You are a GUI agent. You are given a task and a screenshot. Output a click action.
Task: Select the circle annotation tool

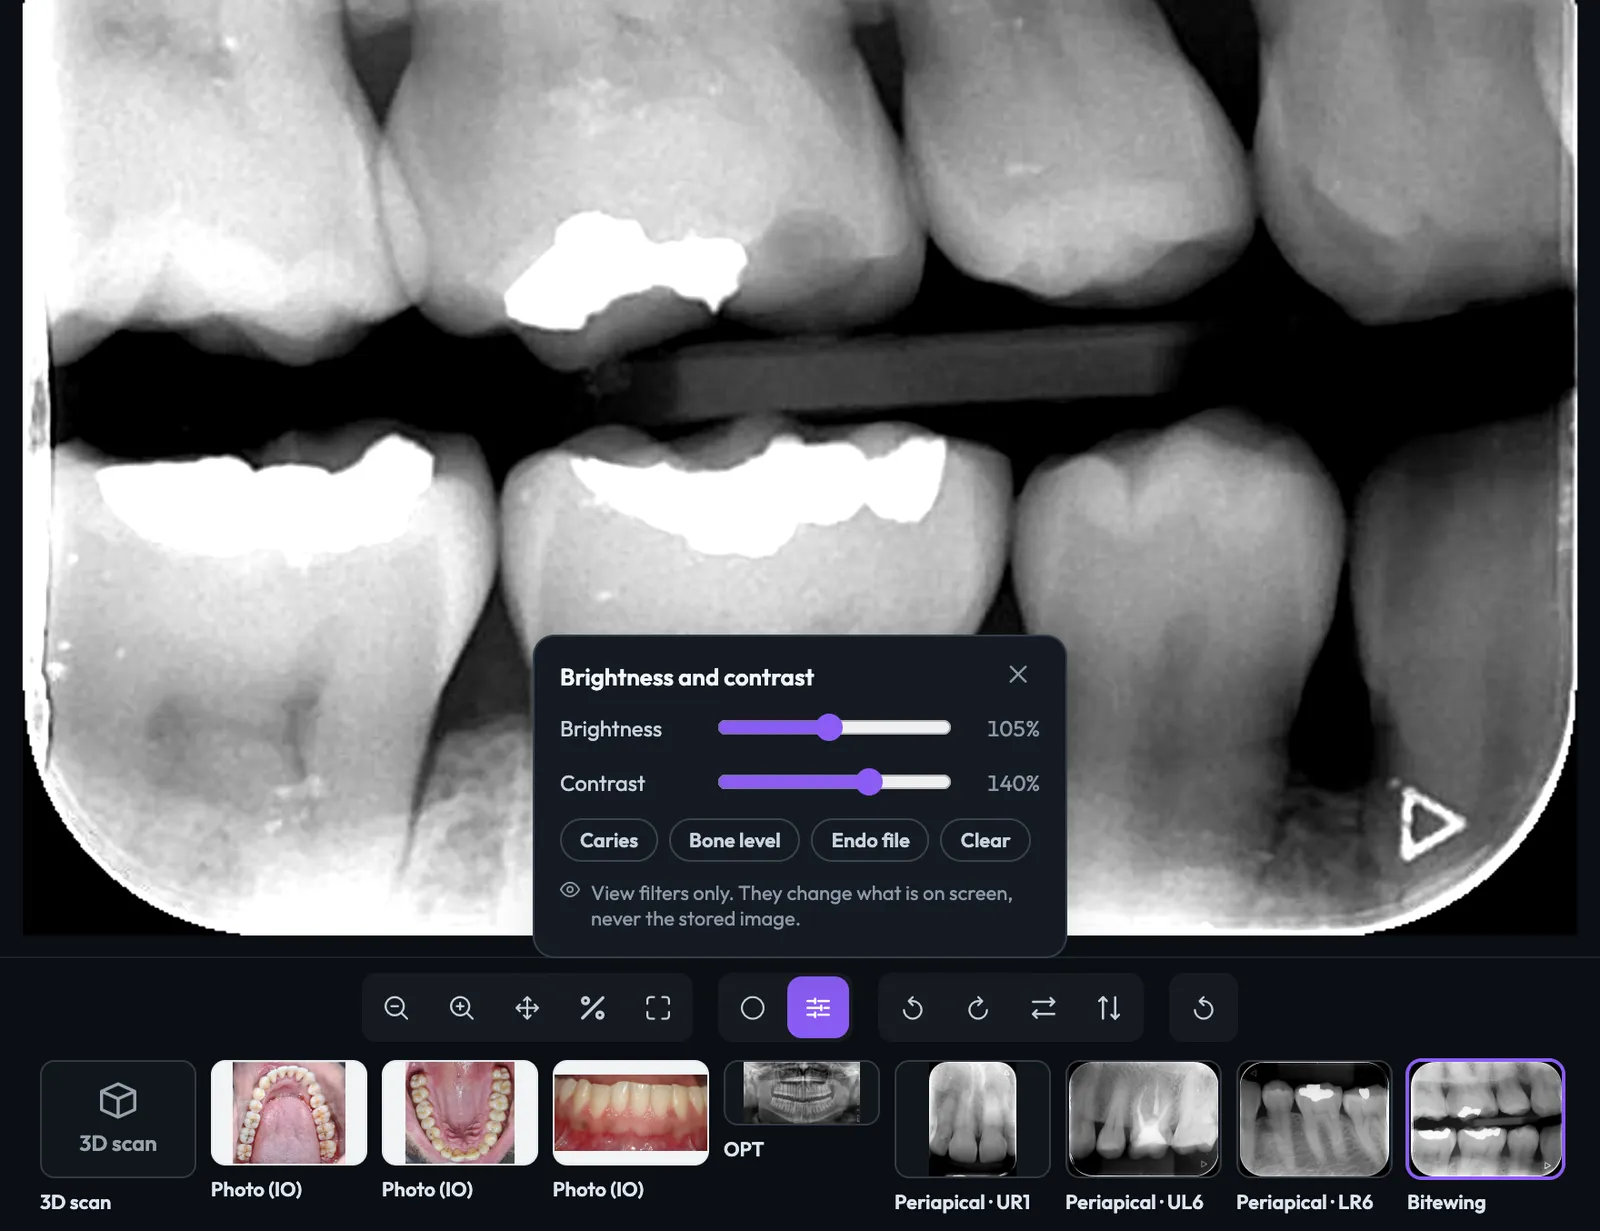752,1008
